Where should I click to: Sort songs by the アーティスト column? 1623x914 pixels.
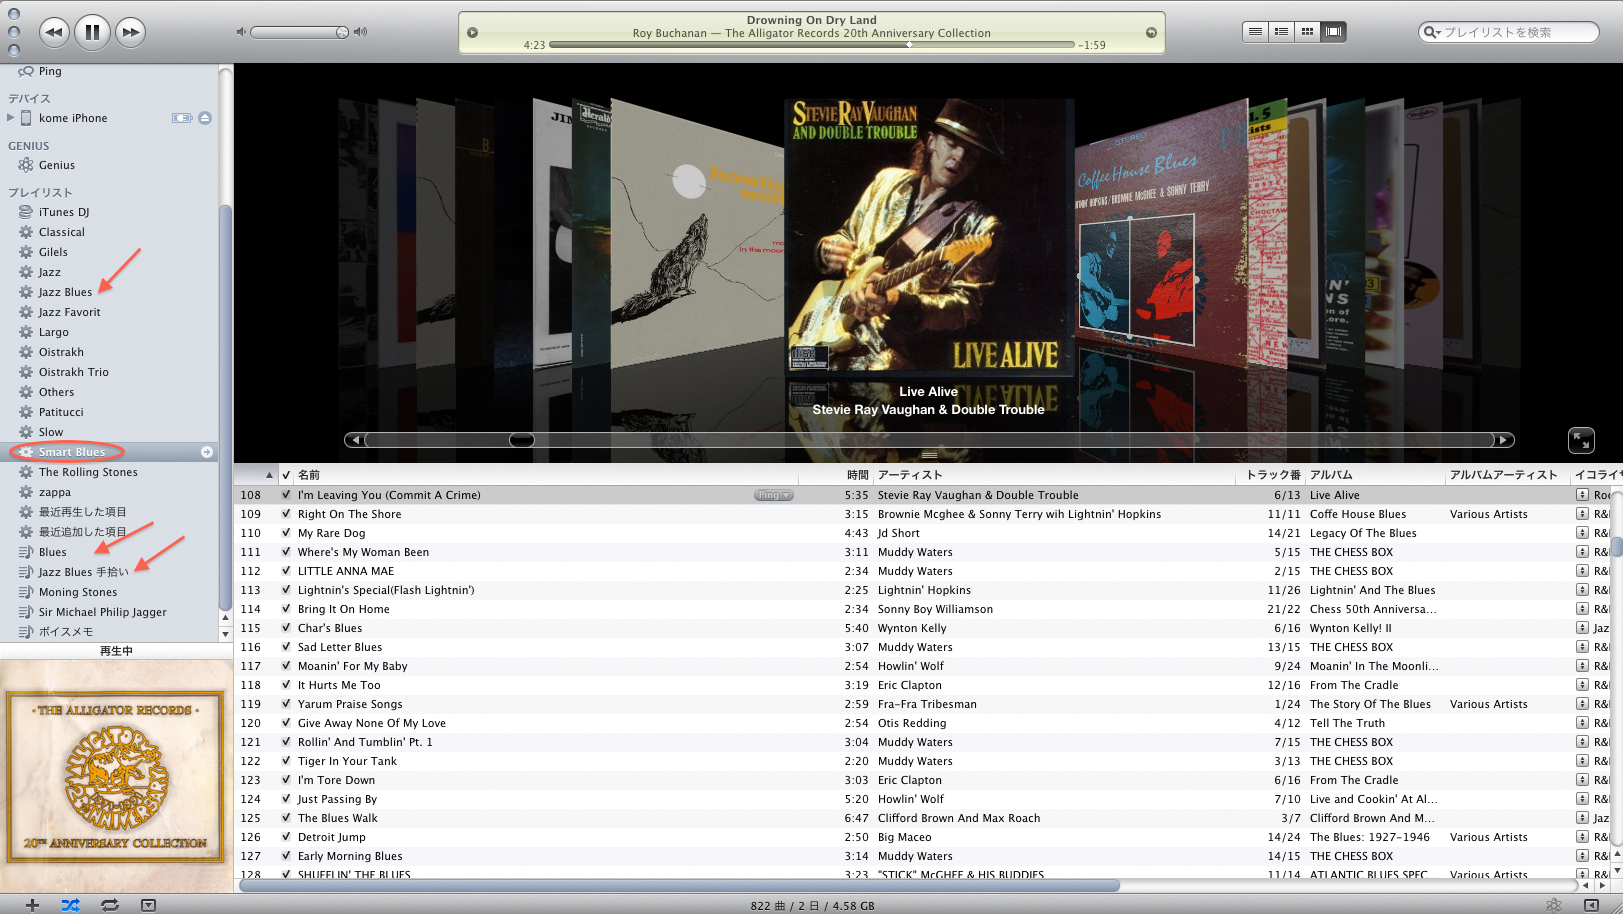(910, 475)
